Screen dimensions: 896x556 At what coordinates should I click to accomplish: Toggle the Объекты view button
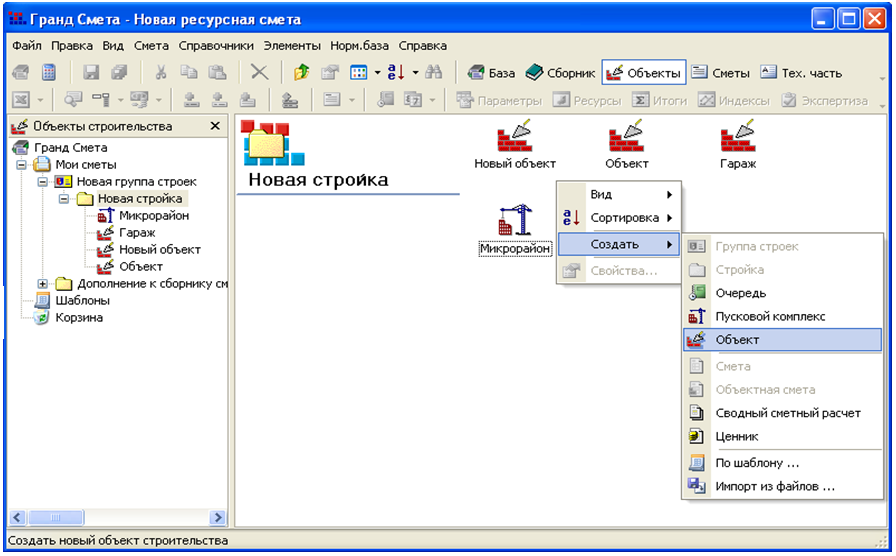[643, 73]
